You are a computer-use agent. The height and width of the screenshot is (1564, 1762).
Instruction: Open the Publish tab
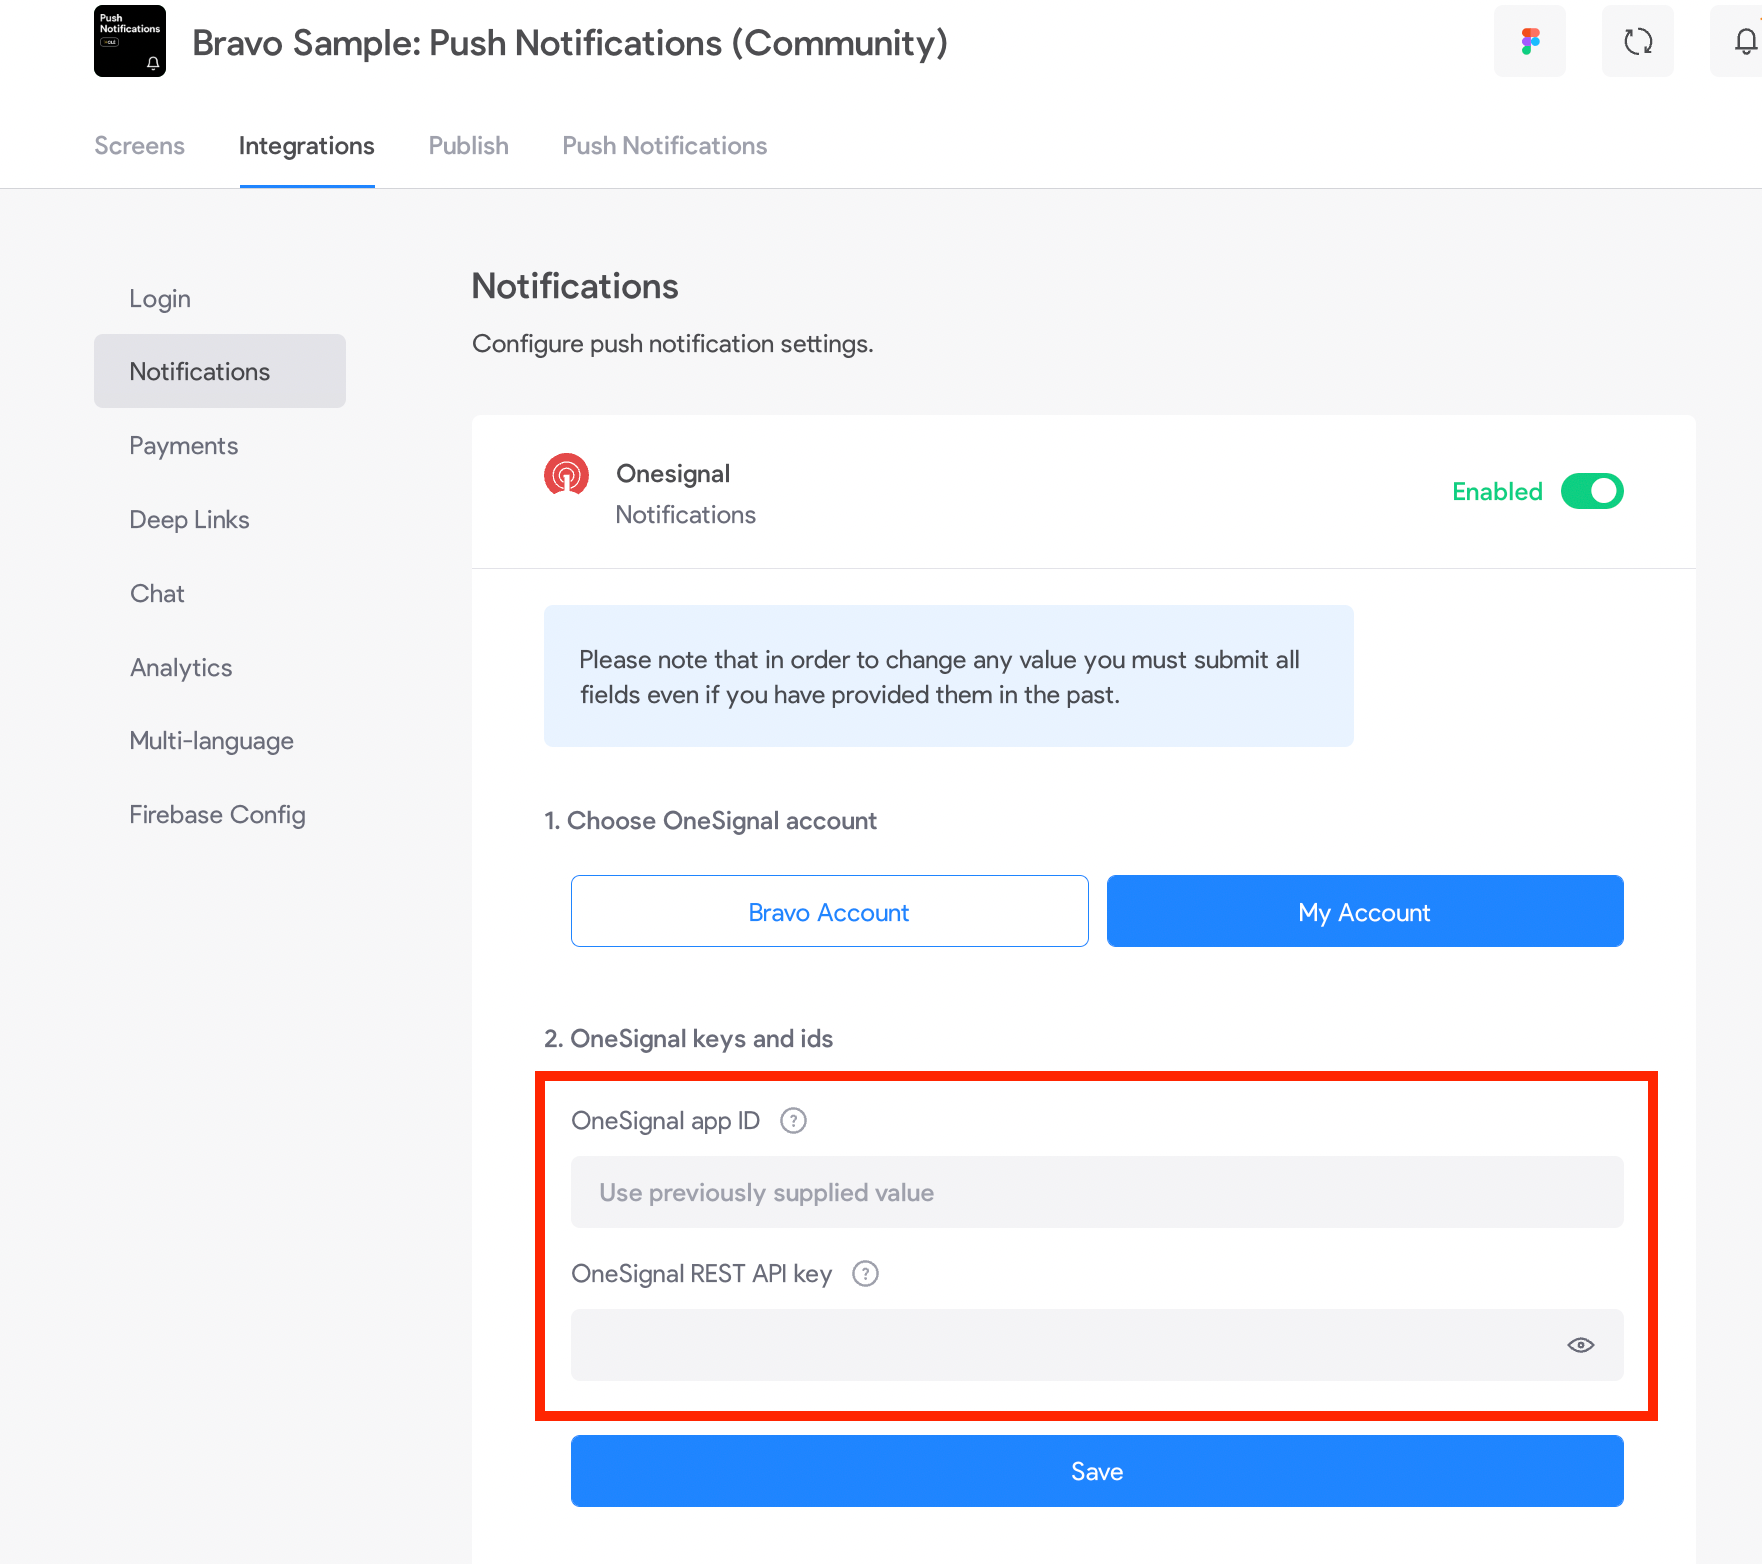(468, 146)
